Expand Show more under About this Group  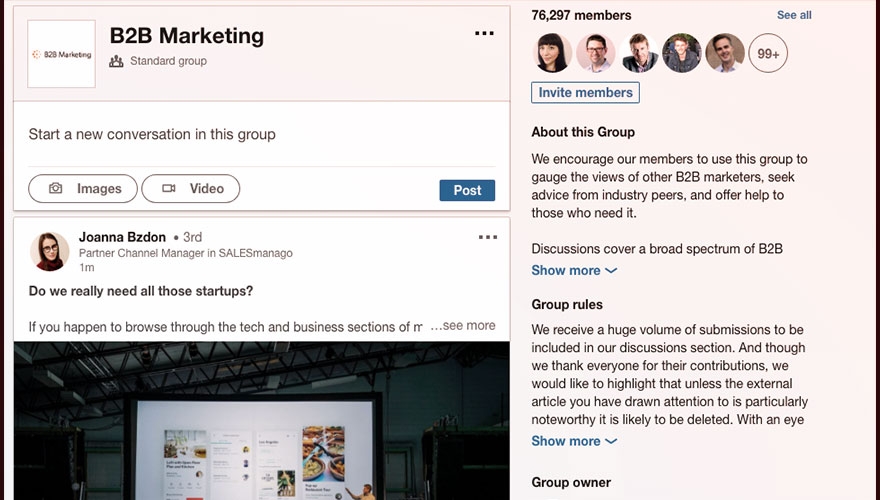(x=574, y=270)
